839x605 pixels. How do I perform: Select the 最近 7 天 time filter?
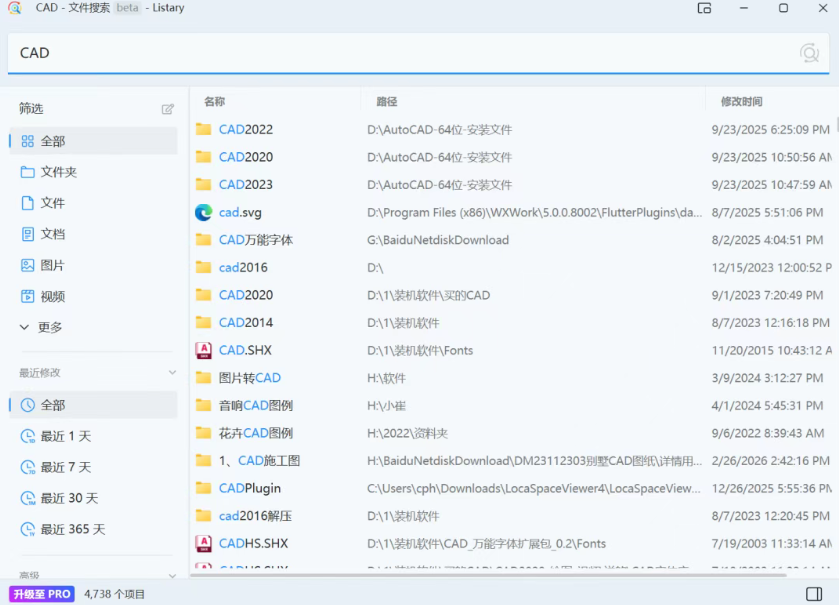(x=65, y=467)
